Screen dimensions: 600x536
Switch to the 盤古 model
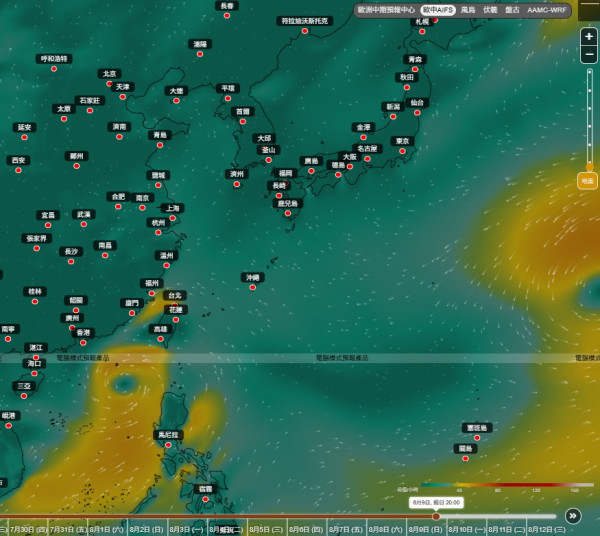click(512, 10)
